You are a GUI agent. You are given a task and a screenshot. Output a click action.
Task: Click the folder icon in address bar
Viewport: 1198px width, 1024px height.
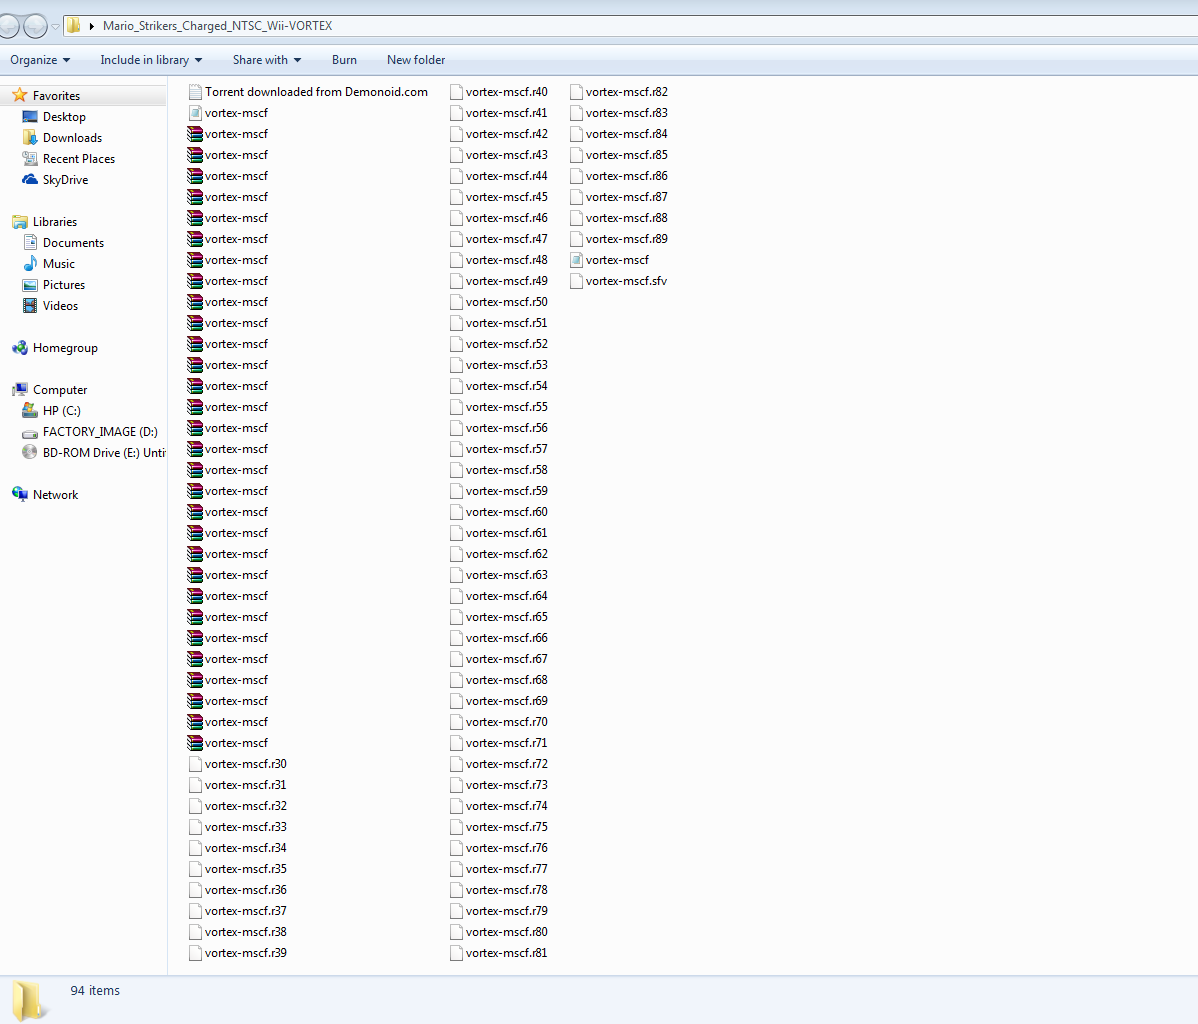[73, 25]
